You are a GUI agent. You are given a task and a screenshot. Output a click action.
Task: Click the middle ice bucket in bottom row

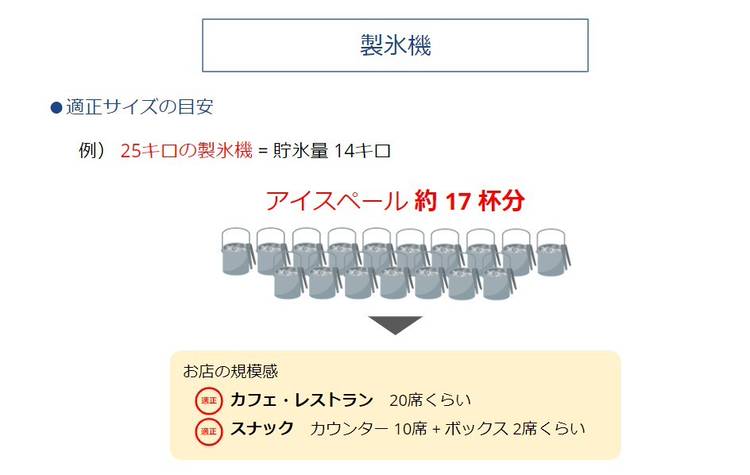[395, 283]
